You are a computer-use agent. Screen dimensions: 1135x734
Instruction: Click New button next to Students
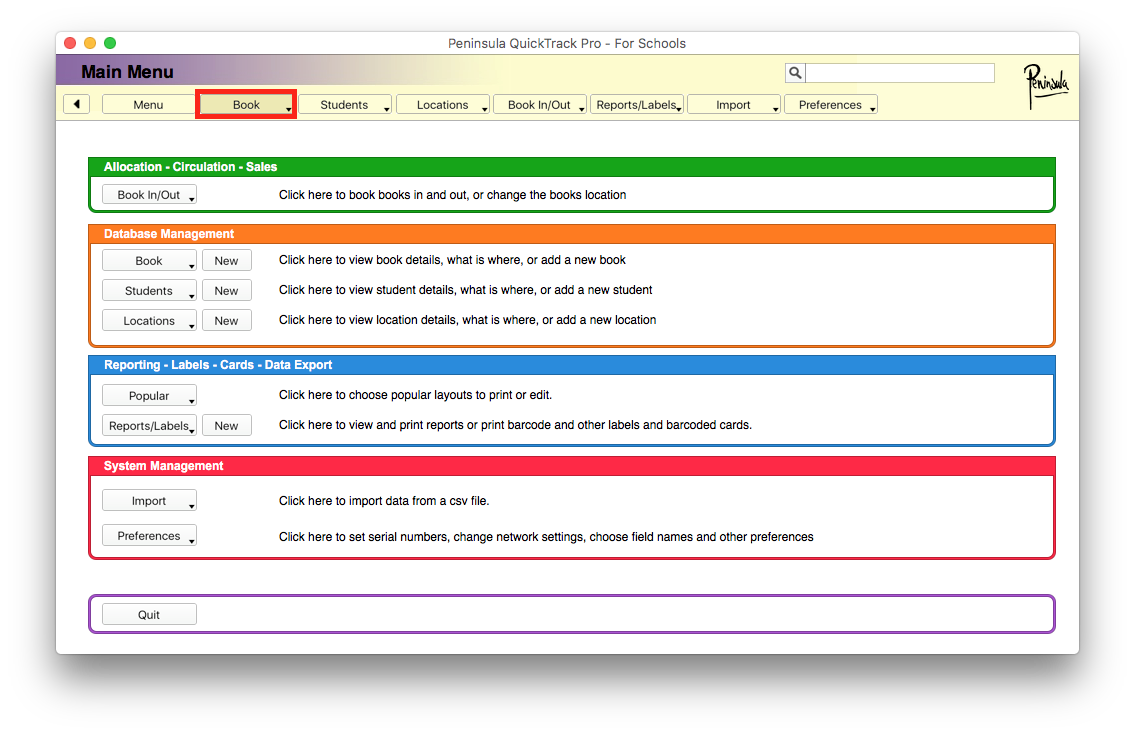coord(227,291)
